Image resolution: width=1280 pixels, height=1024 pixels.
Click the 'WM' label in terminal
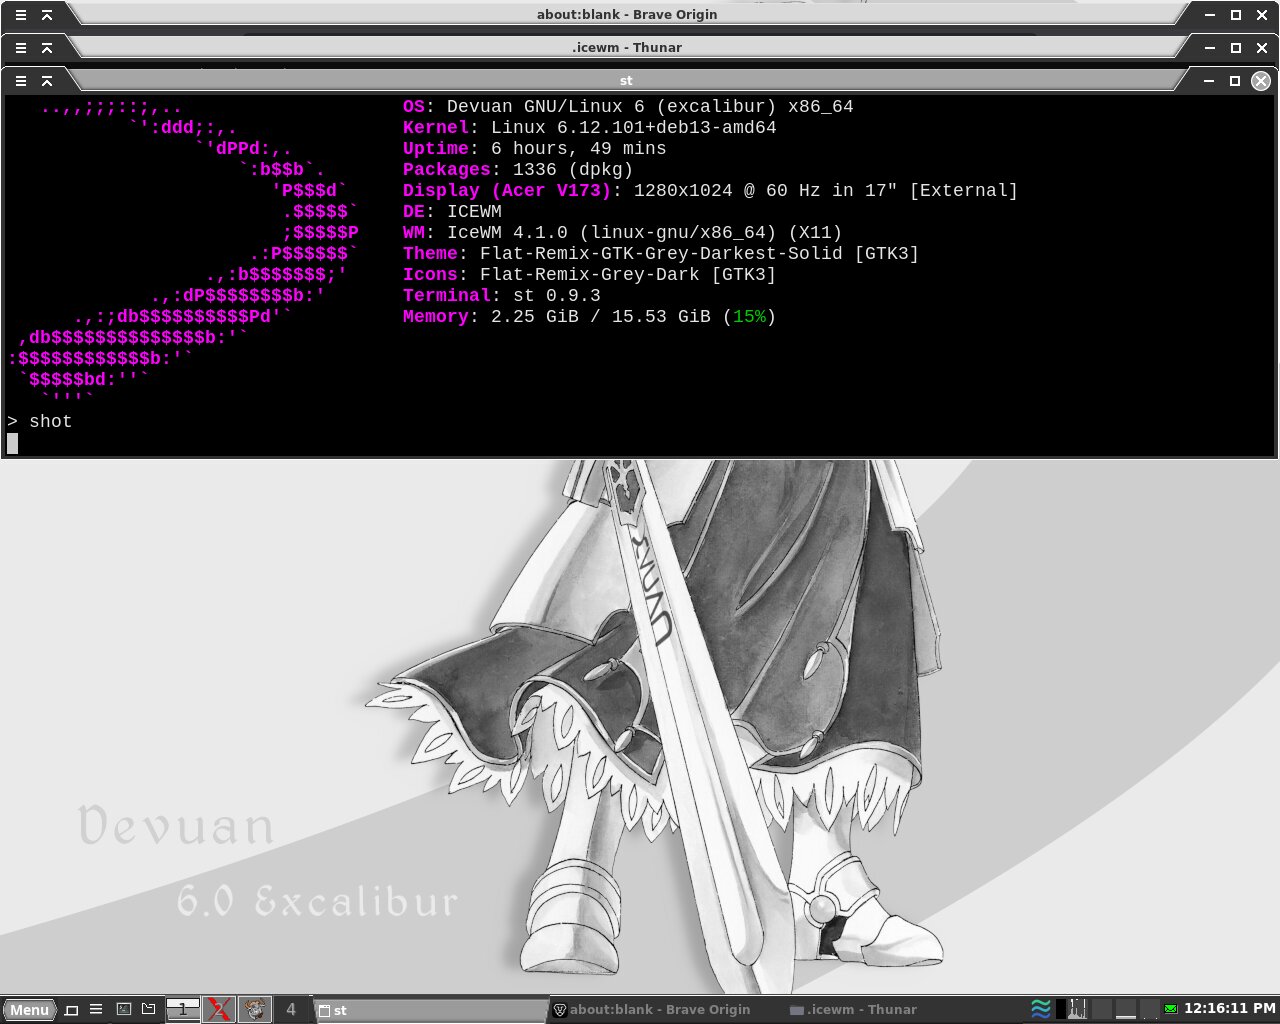[414, 233]
